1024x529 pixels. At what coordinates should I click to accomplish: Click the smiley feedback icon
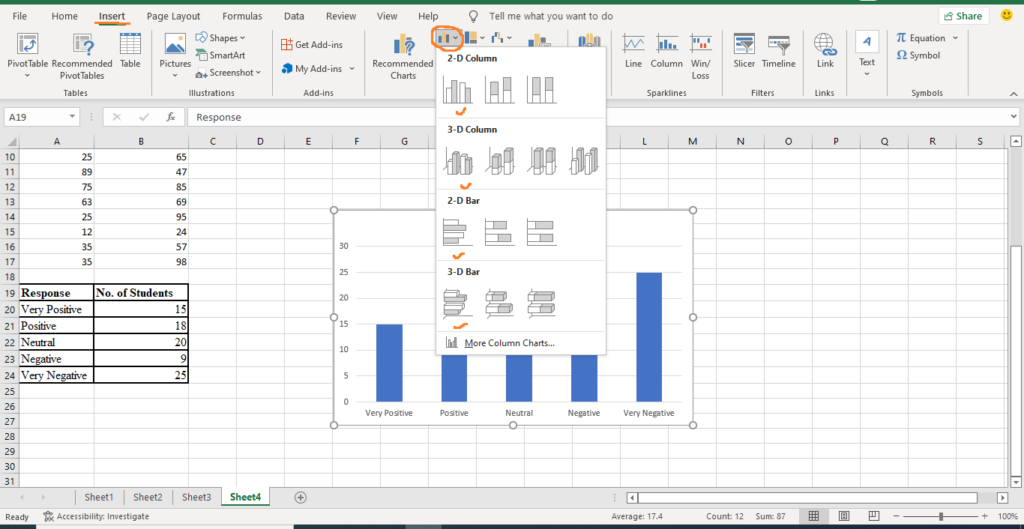coord(1006,15)
